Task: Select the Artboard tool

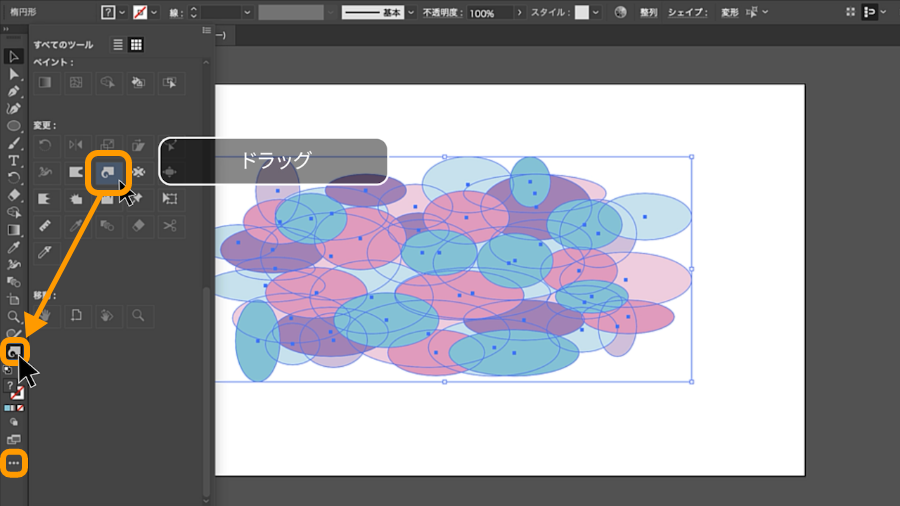Action: pyautogui.click(x=14, y=299)
